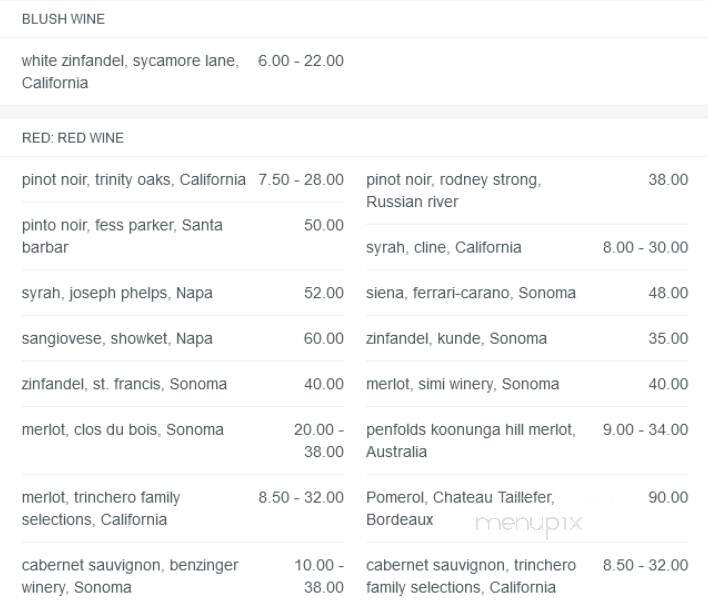Click st. francis 40.00 price

tap(324, 384)
